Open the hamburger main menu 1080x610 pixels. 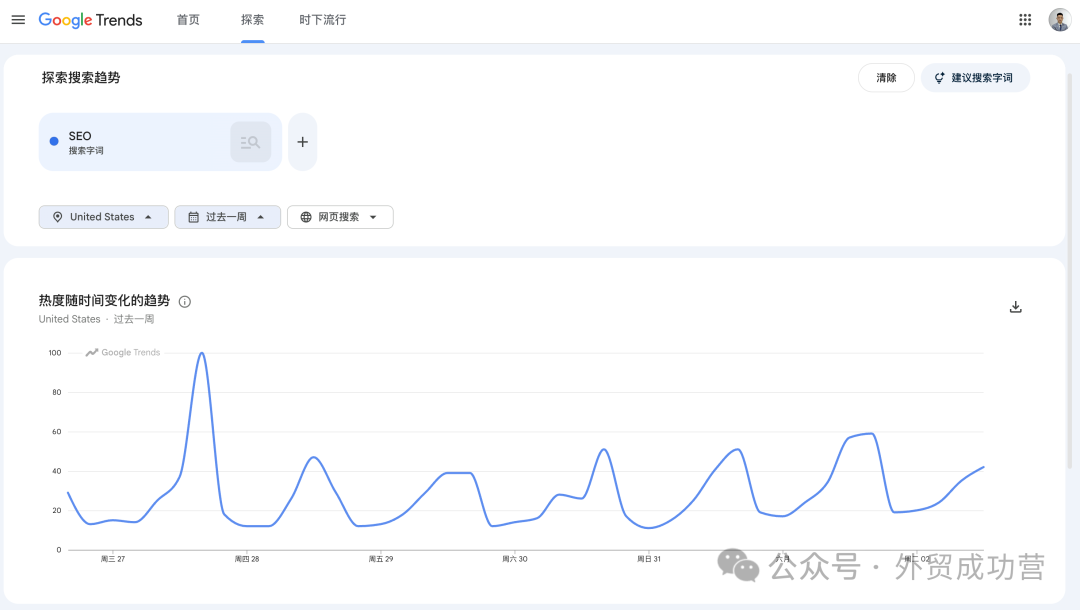pyautogui.click(x=19, y=20)
